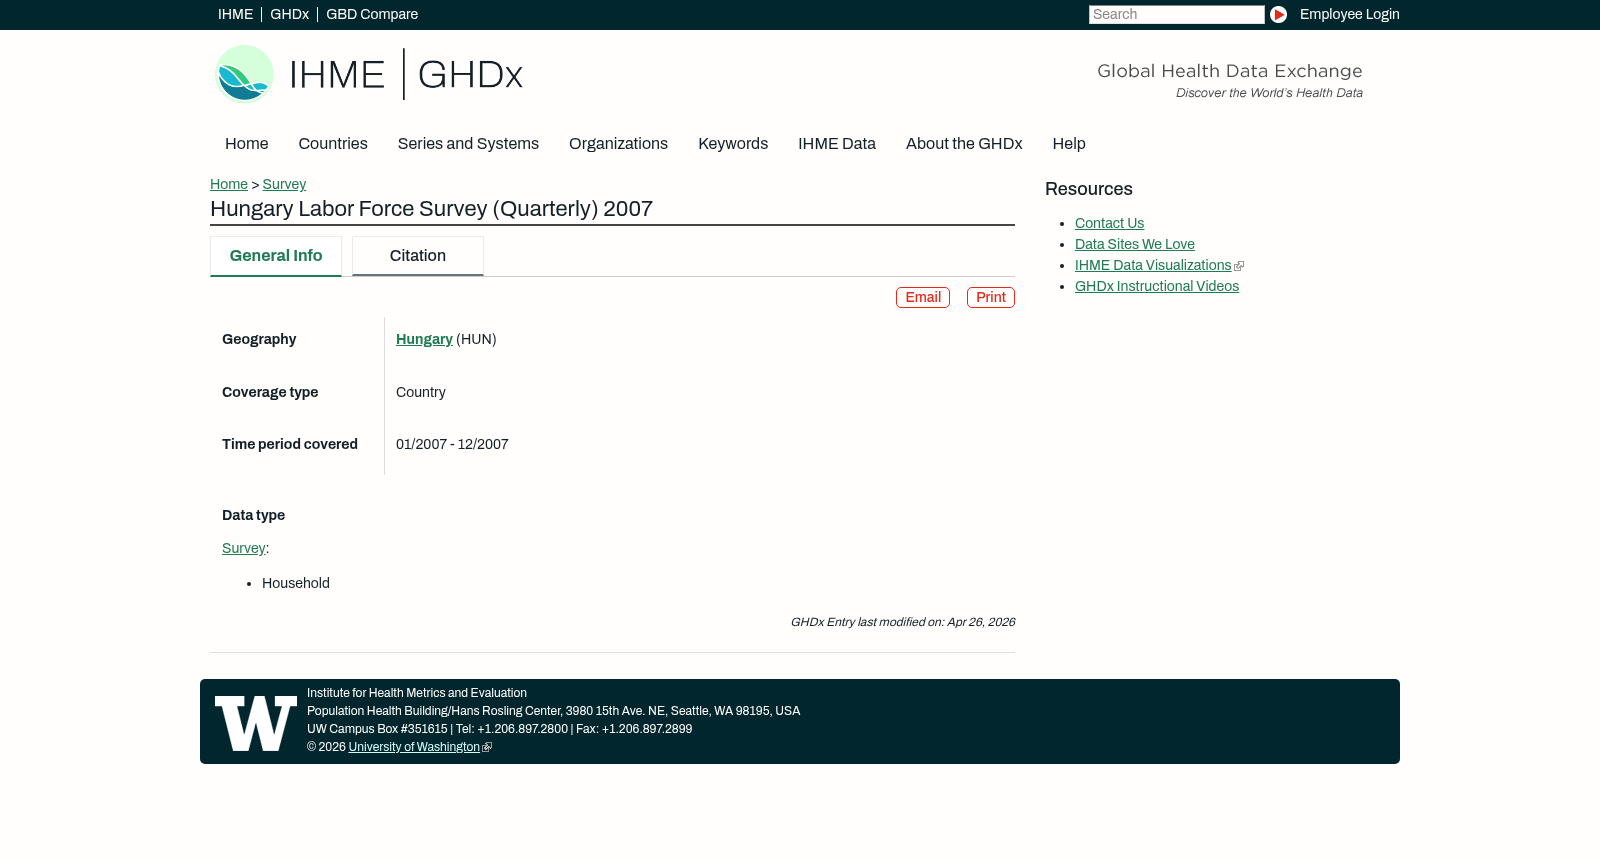This screenshot has height=861, width=1600.
Task: Click the Global Health Data Exchange tagline
Action: coord(1230,71)
